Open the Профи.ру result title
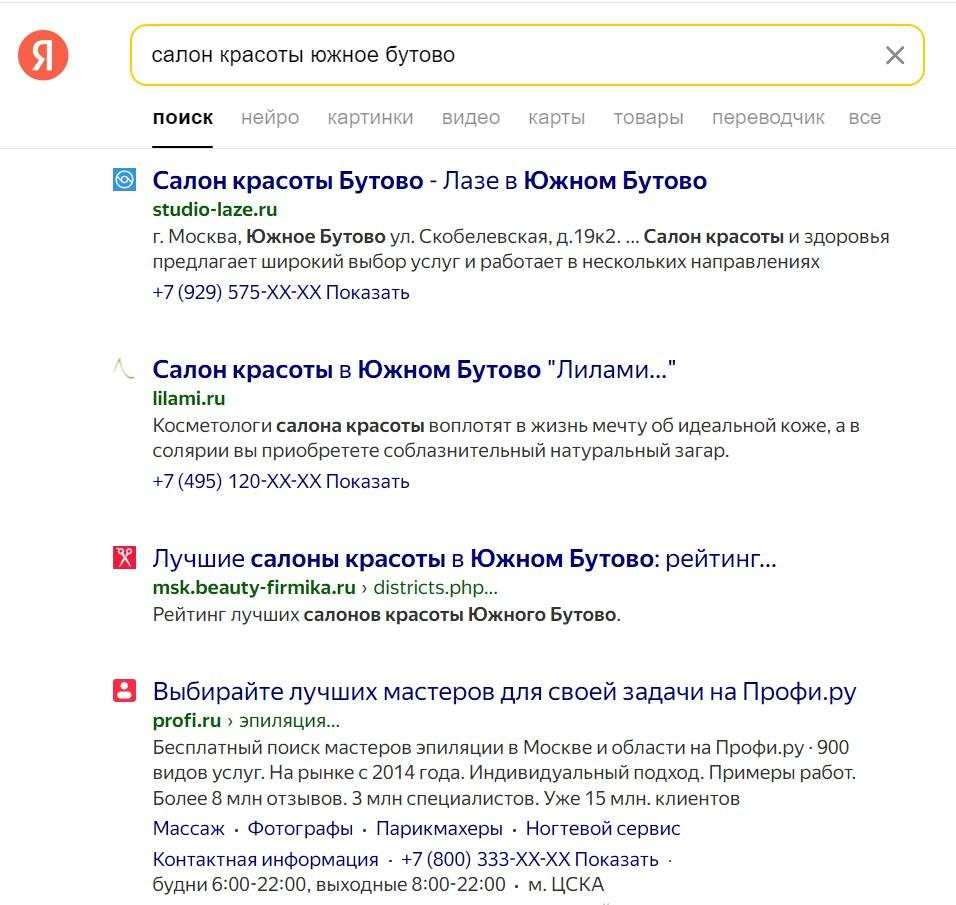 [x=504, y=692]
